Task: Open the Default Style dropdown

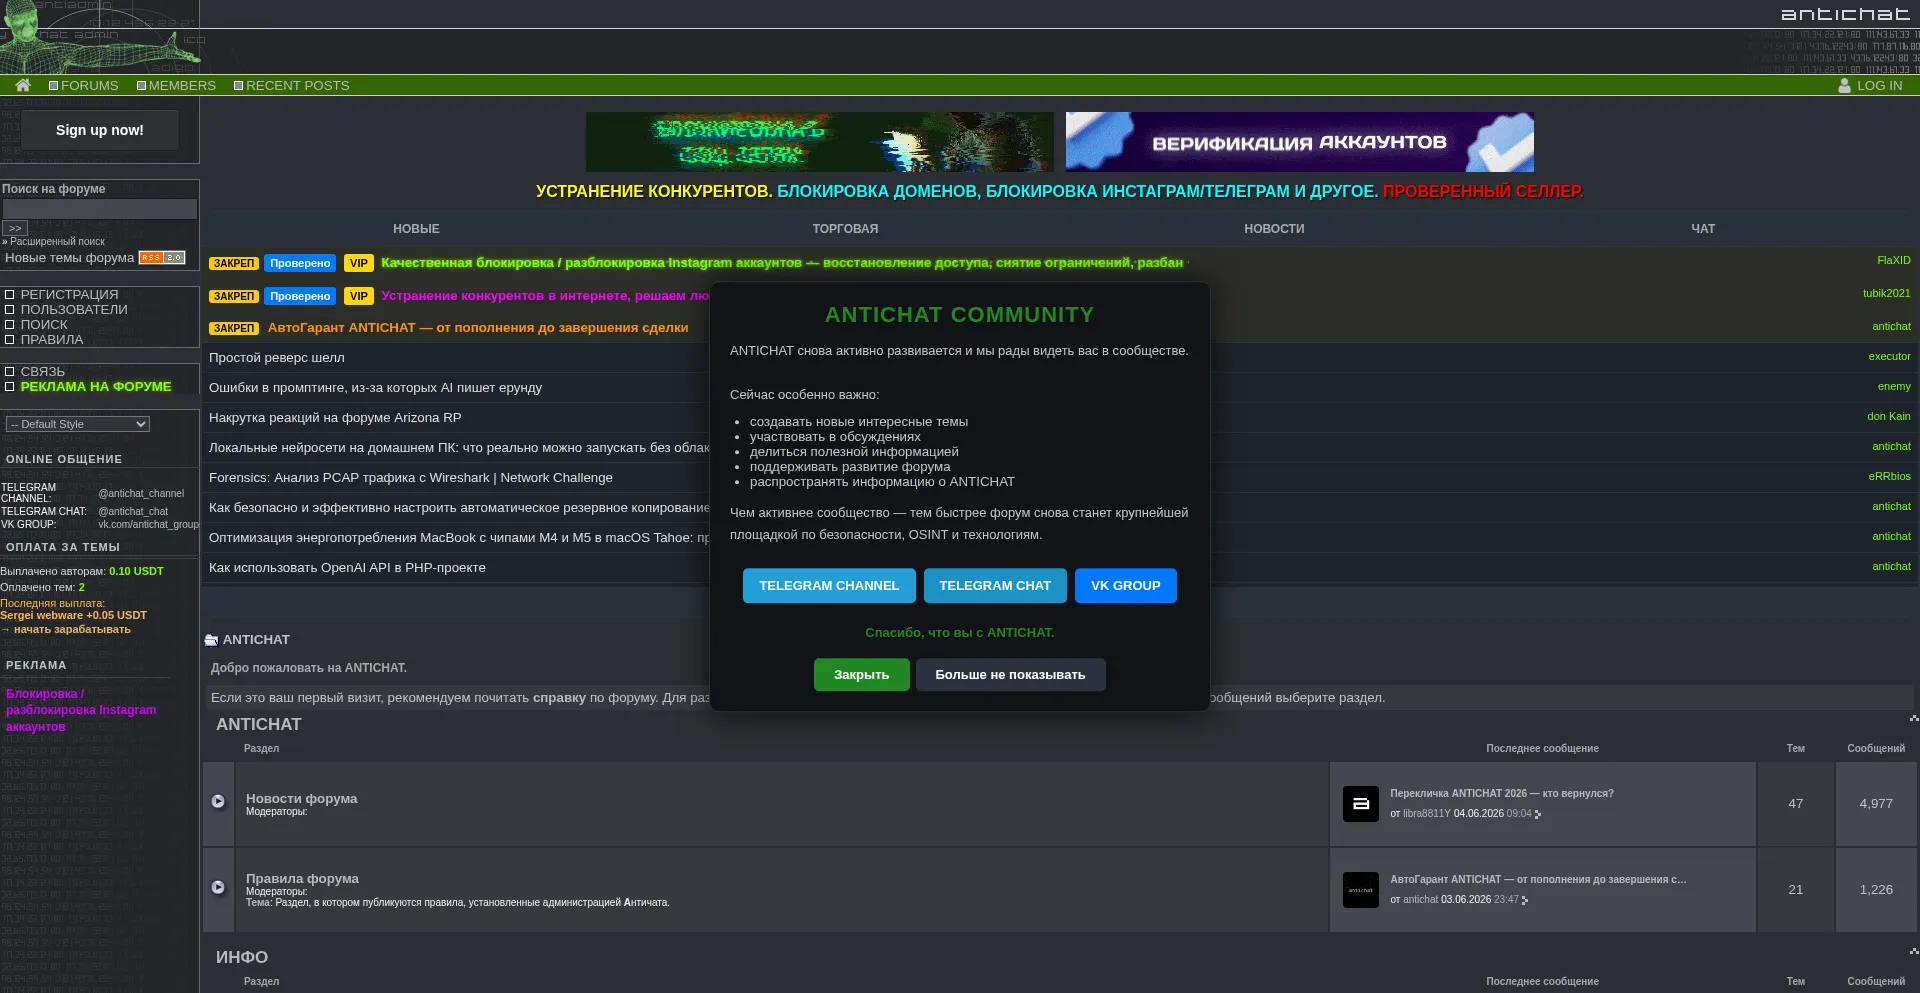Action: pos(77,424)
